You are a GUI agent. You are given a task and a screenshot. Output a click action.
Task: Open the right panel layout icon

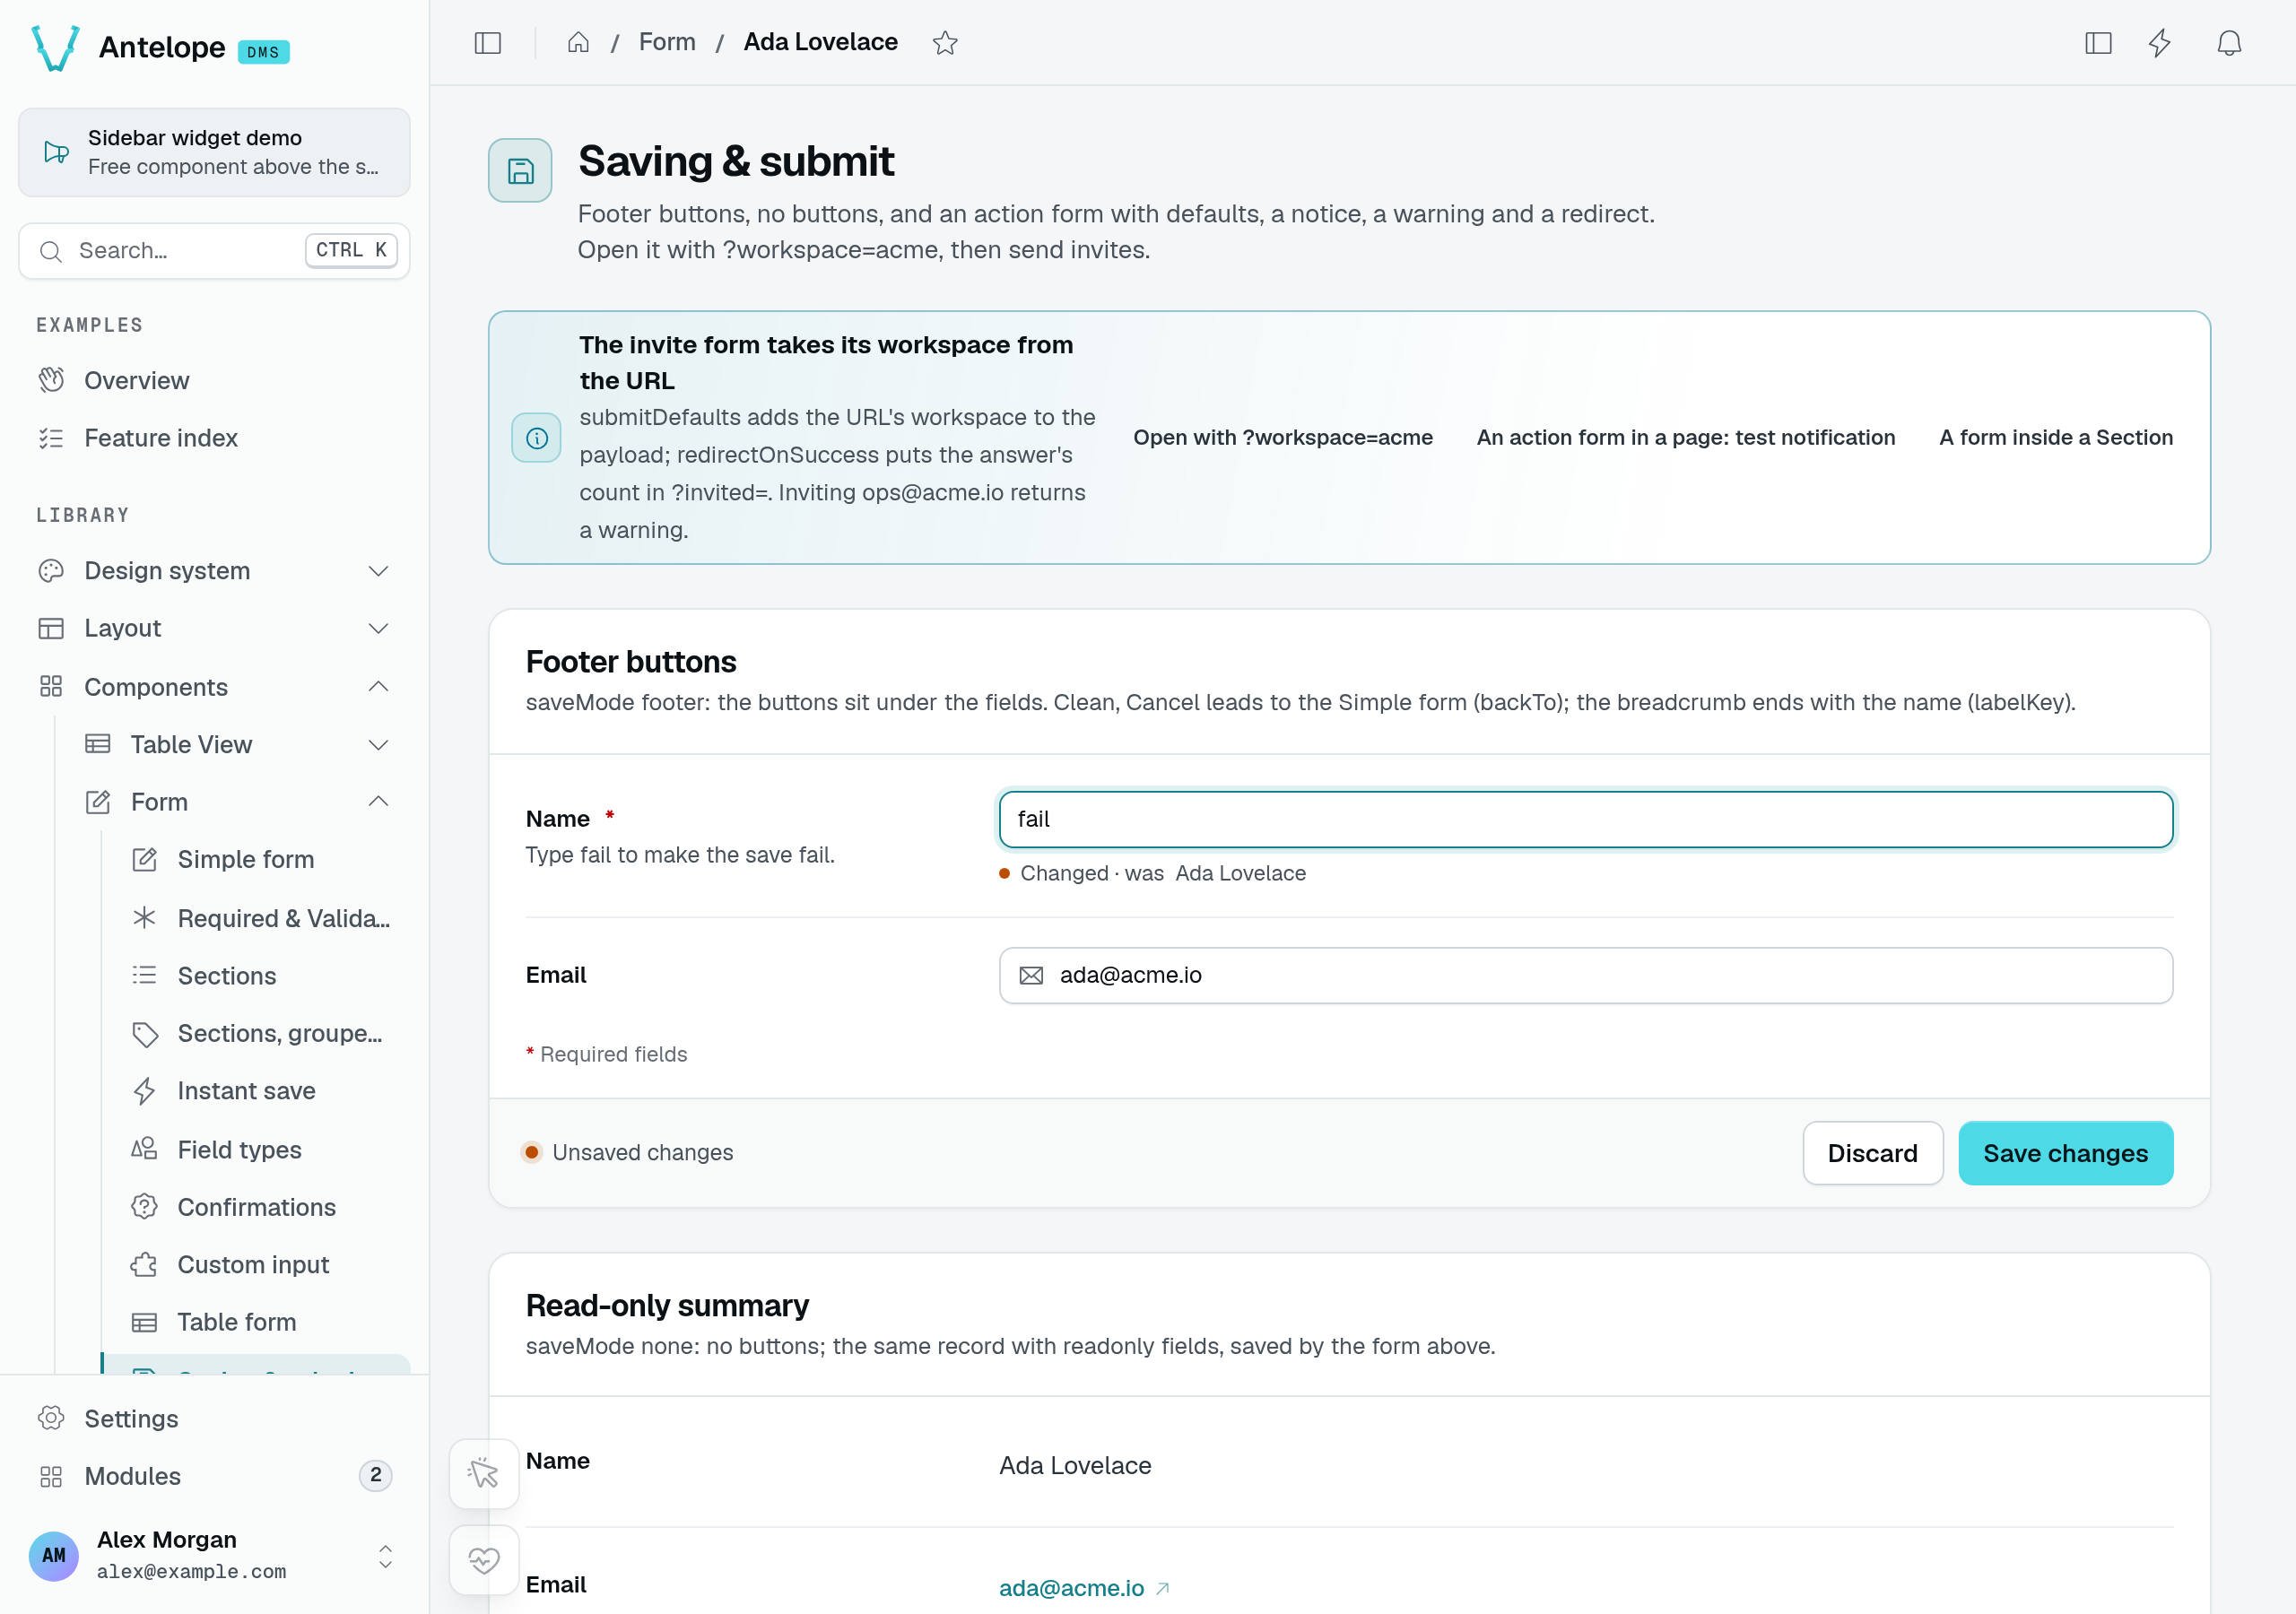pyautogui.click(x=2098, y=43)
